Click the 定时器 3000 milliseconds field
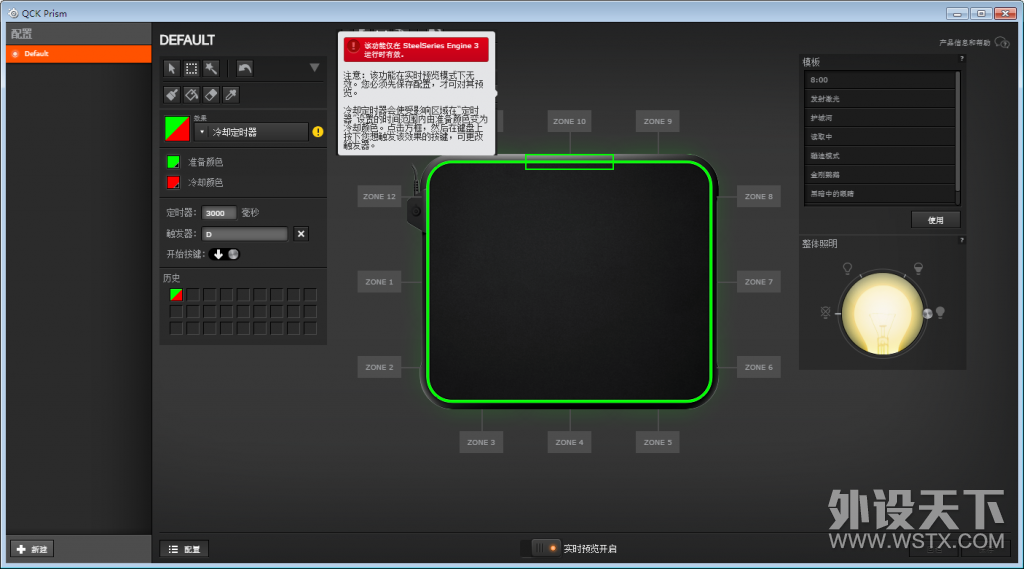Screen dimensions: 1024x569 coord(219,213)
